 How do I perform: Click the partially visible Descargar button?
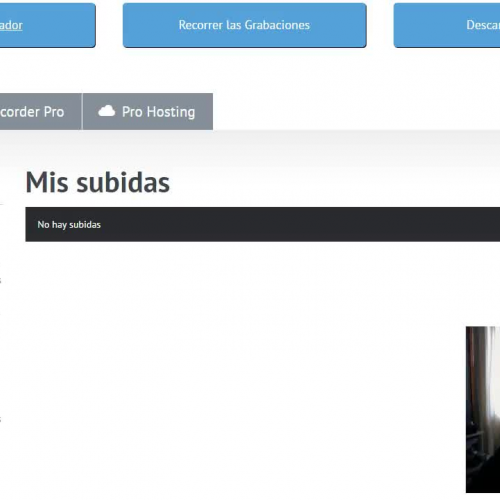[x=447, y=25]
